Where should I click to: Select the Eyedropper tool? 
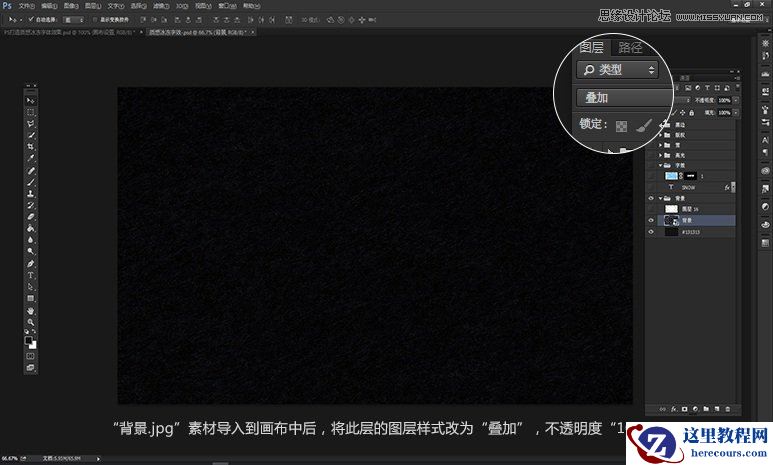click(x=31, y=158)
